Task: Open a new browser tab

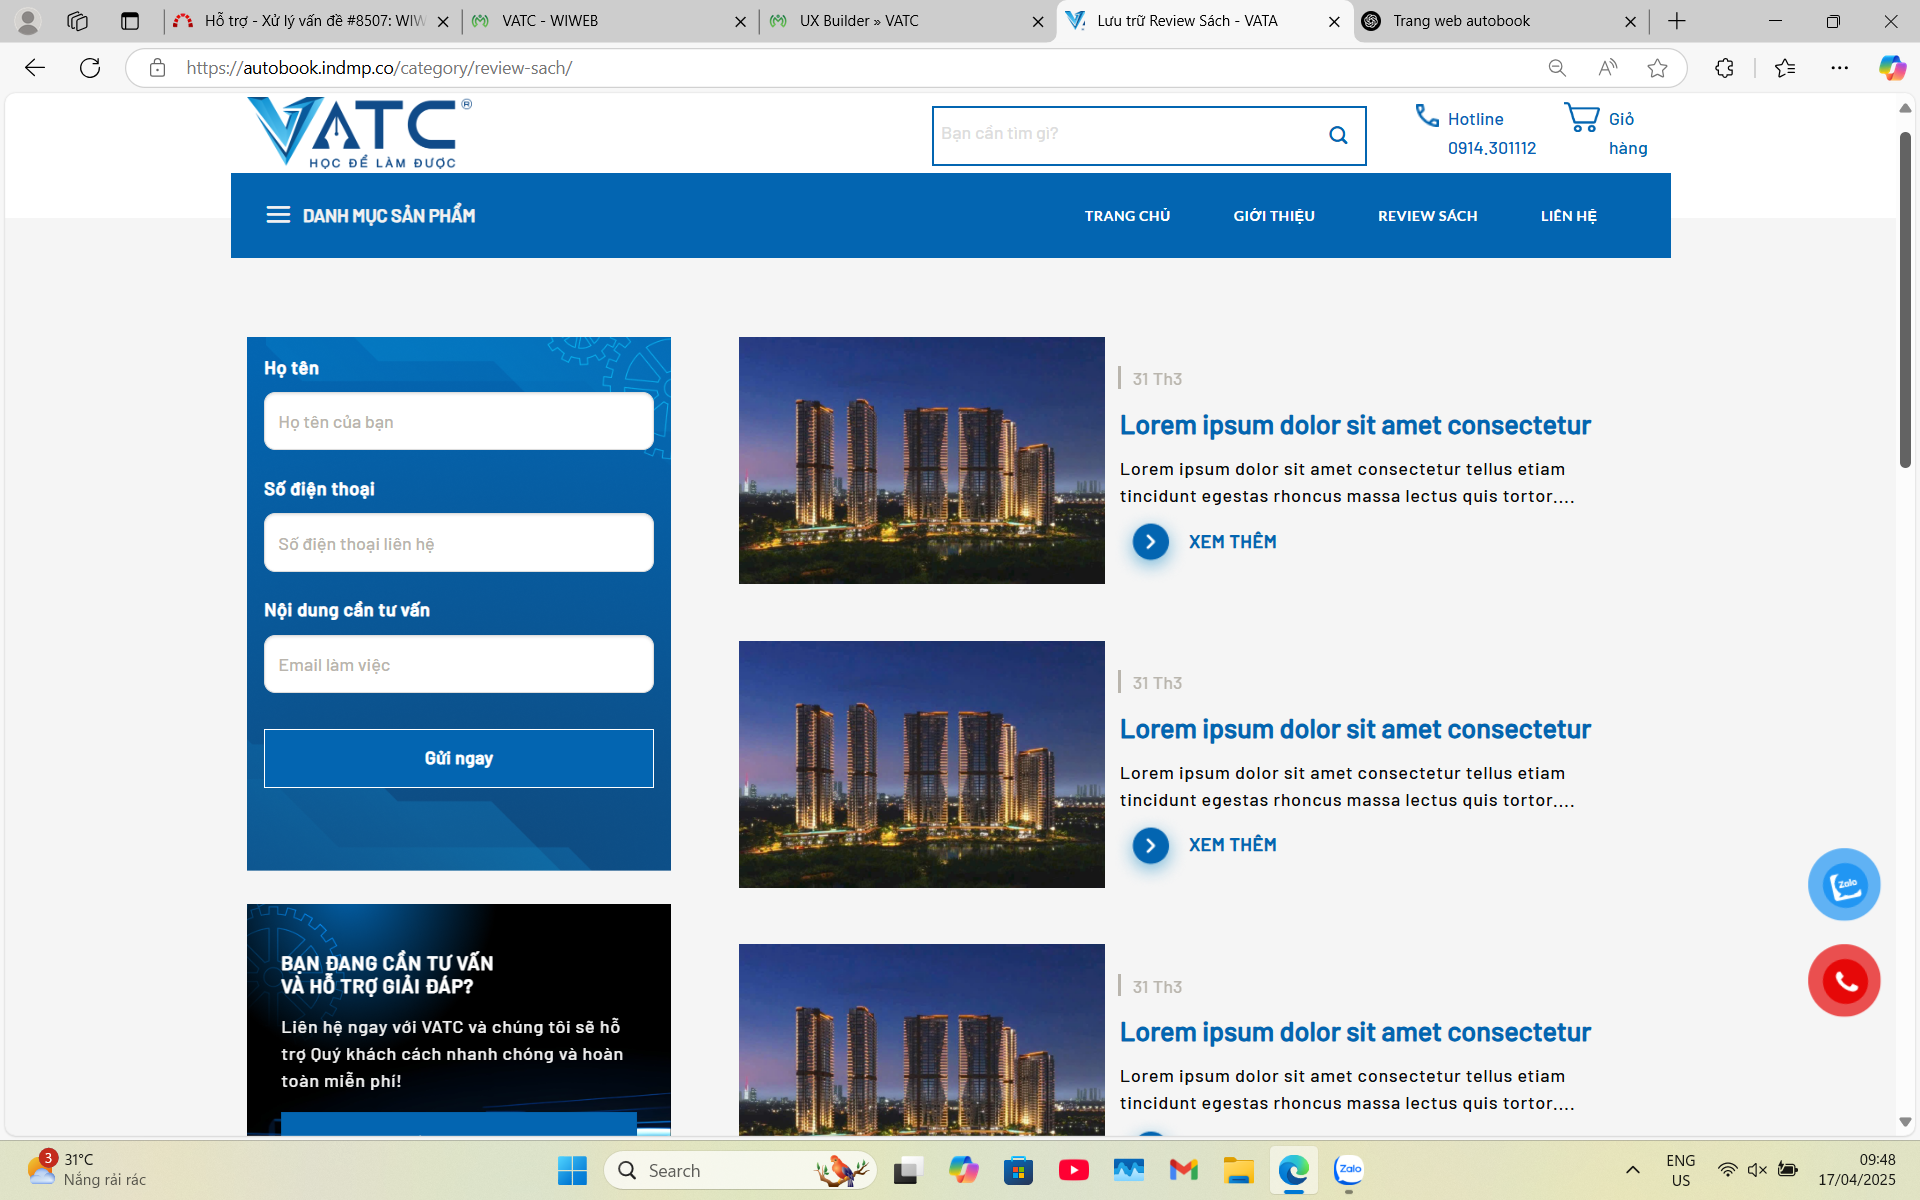Action: pos(1677,21)
